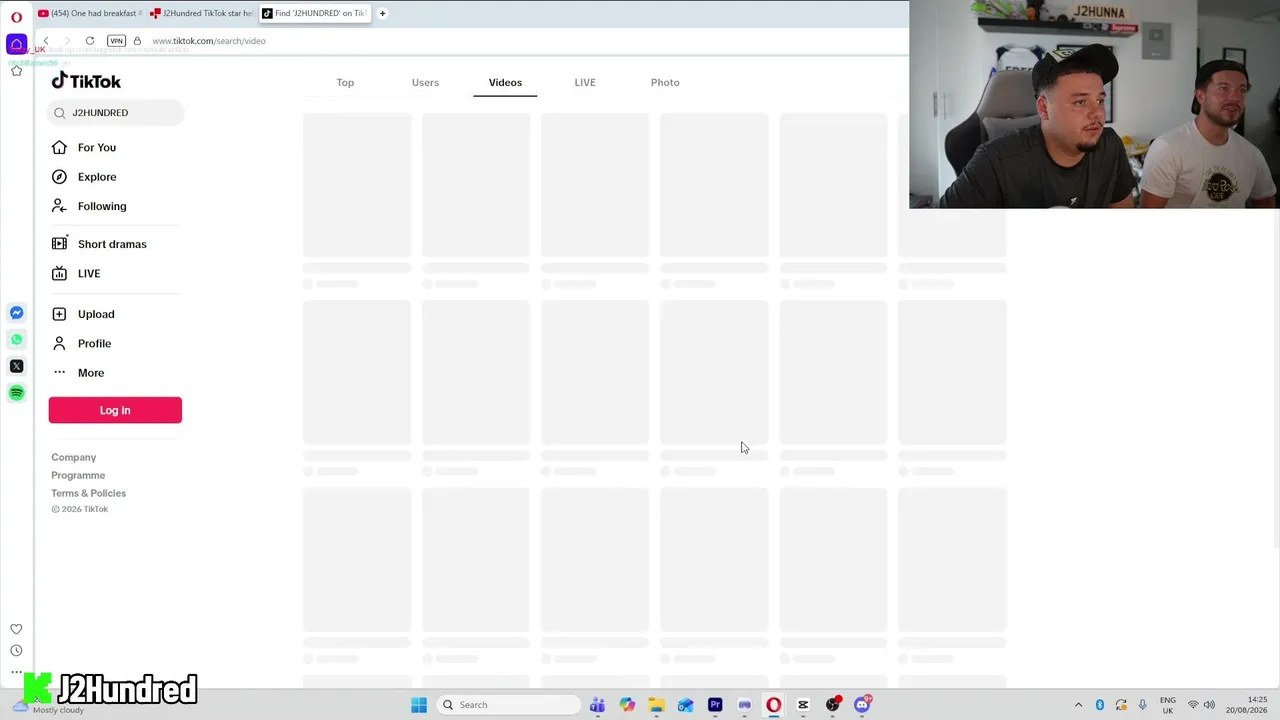Switch to the LIVE results tab
The image size is (1280, 720).
(x=585, y=82)
